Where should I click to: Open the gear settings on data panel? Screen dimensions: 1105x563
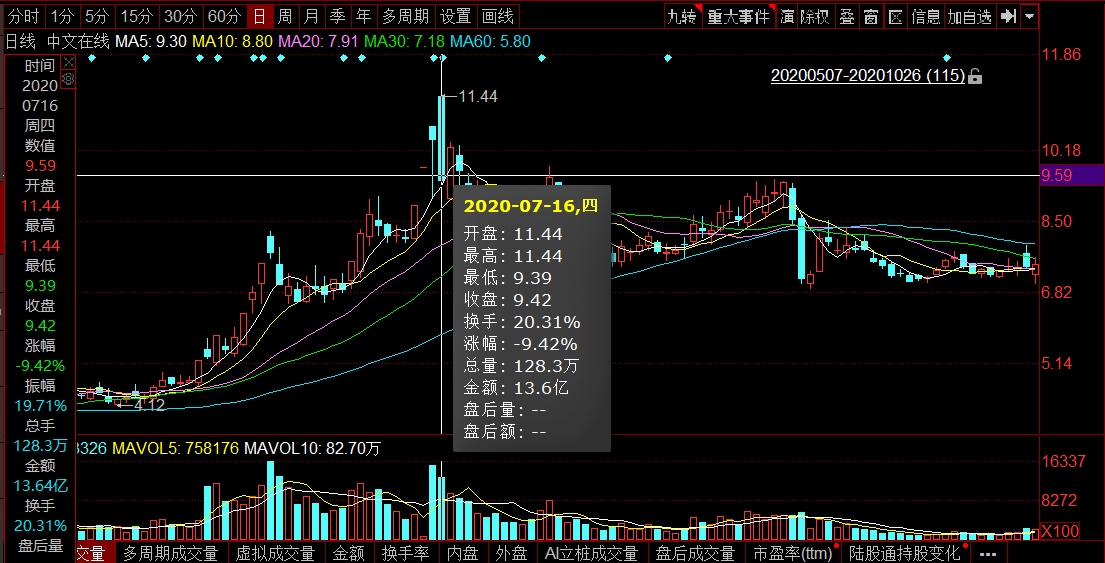[68, 79]
